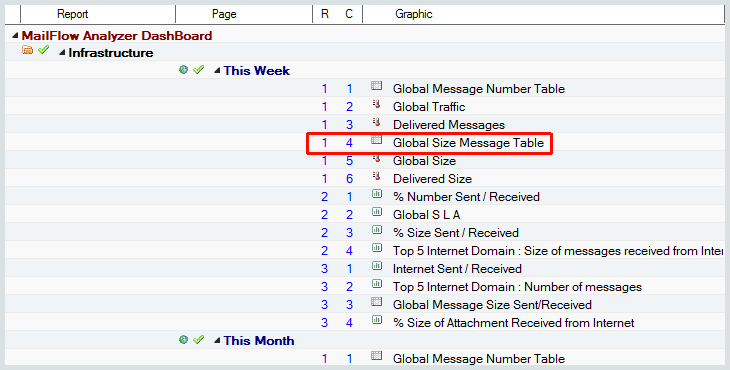This screenshot has width=730, height=370.
Task: Select the % Number Sent / Received label
Action: (466, 197)
